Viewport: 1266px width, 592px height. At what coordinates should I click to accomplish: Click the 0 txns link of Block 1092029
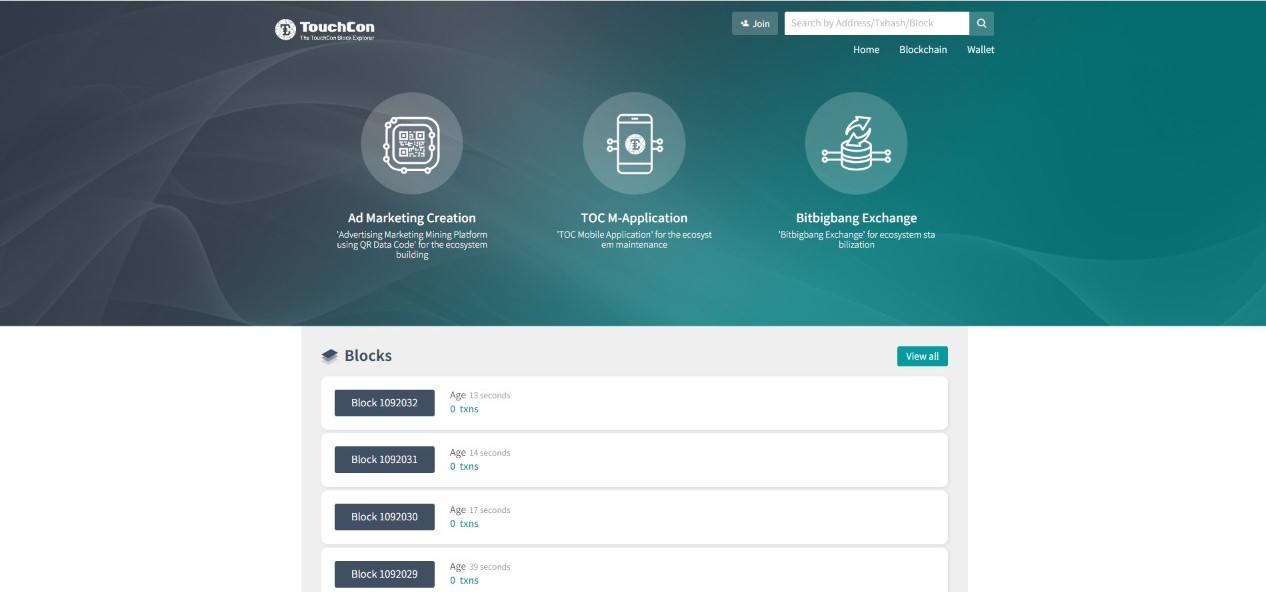(464, 580)
